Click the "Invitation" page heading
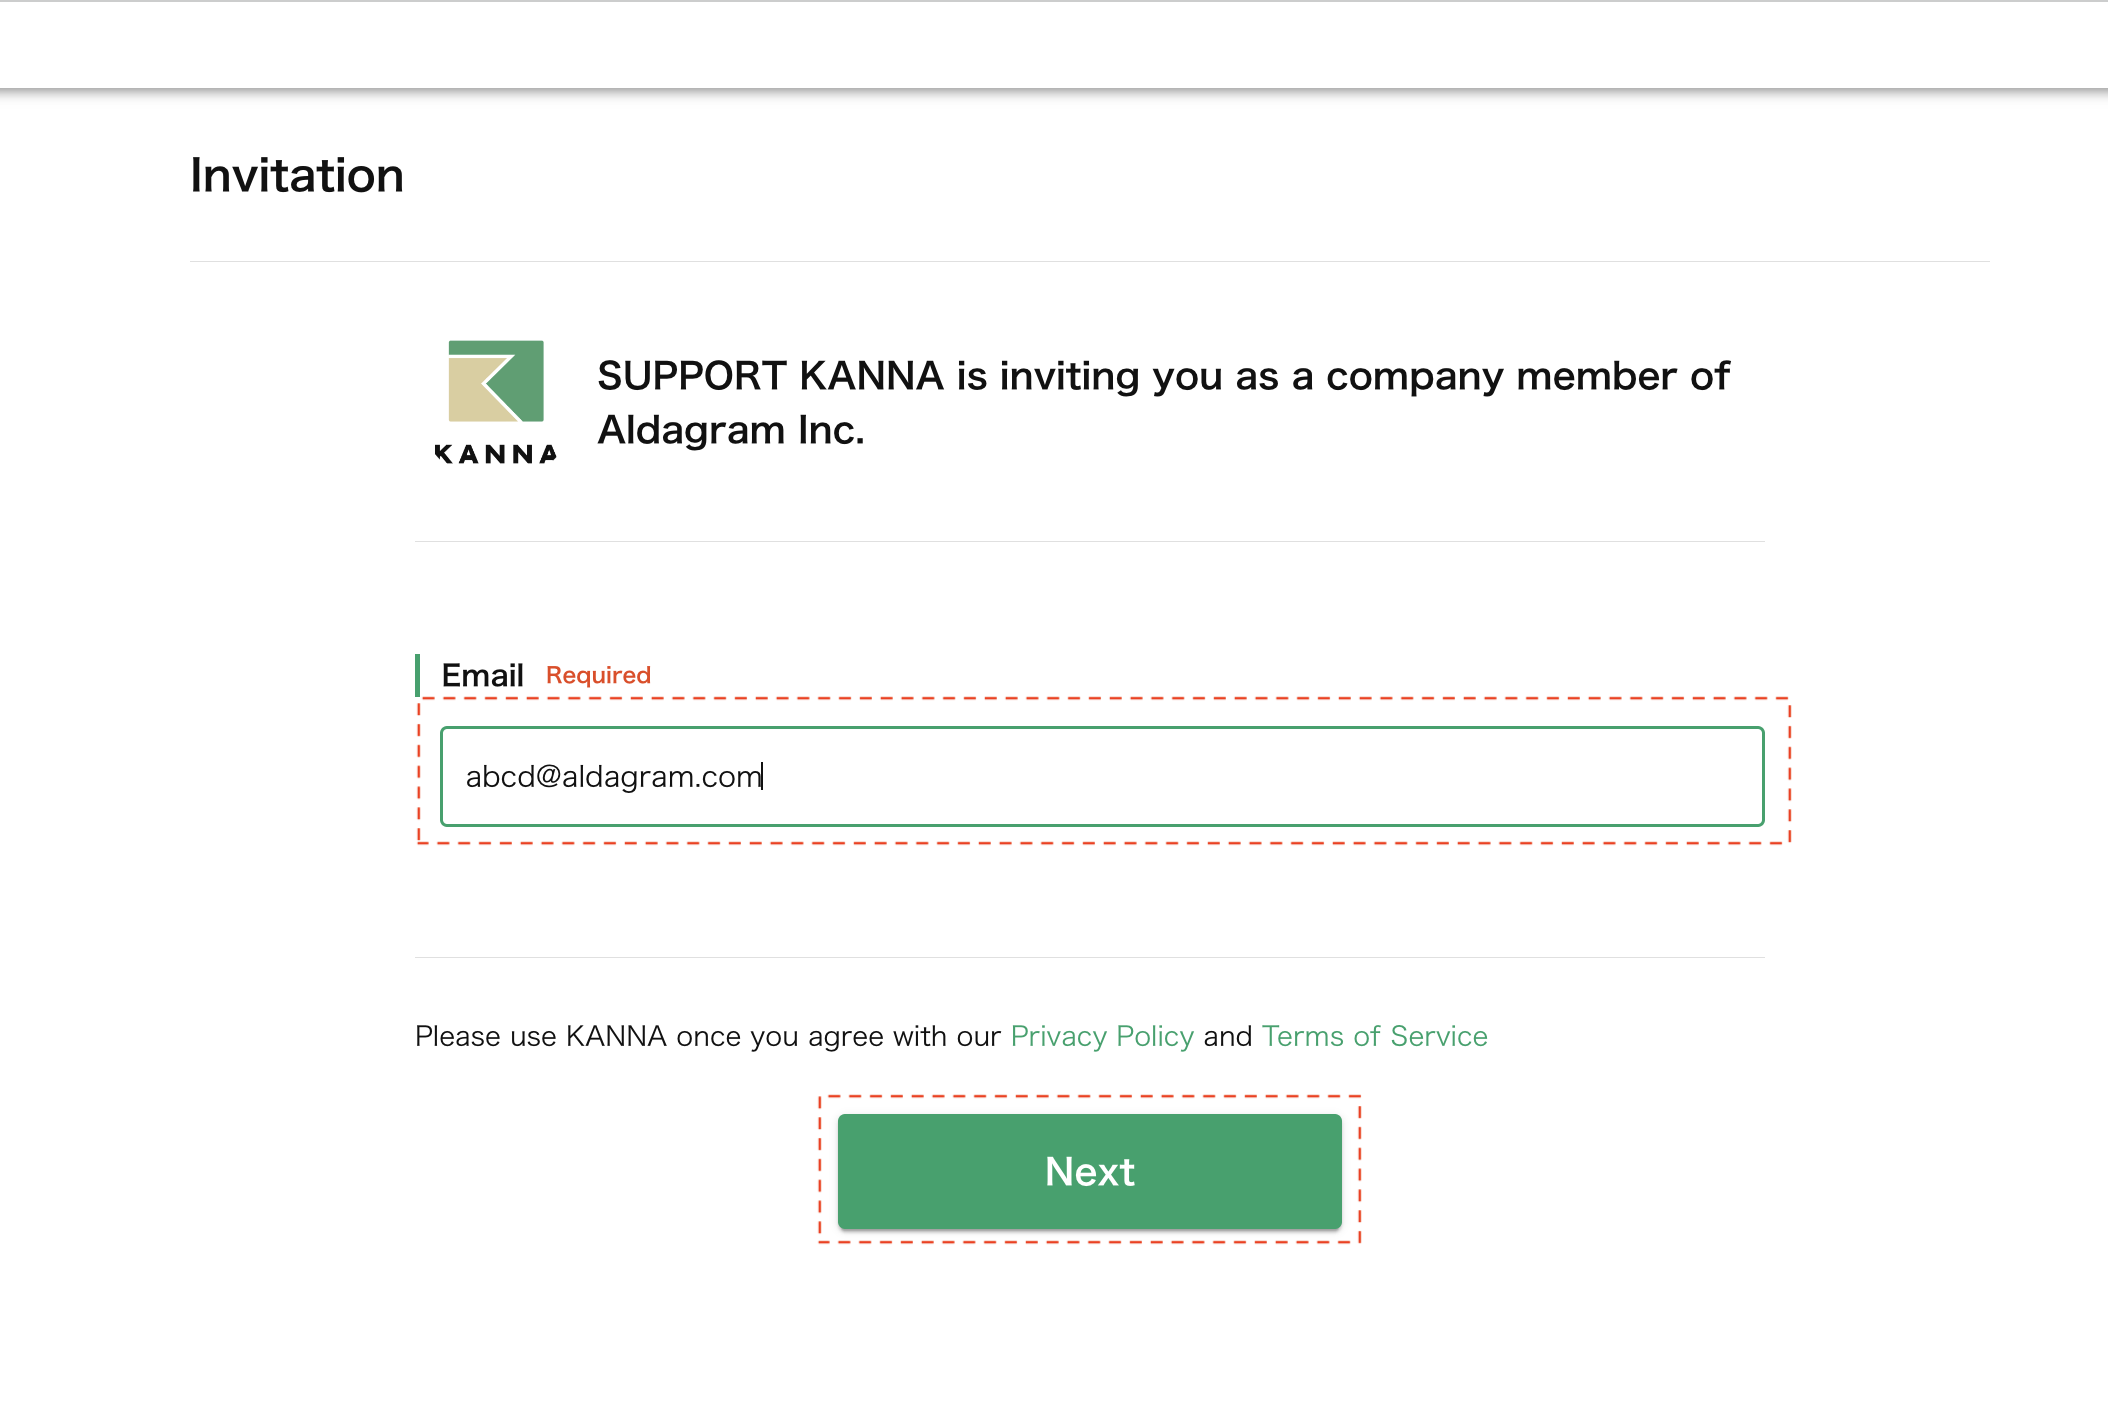This screenshot has width=2108, height=1412. point(297,176)
